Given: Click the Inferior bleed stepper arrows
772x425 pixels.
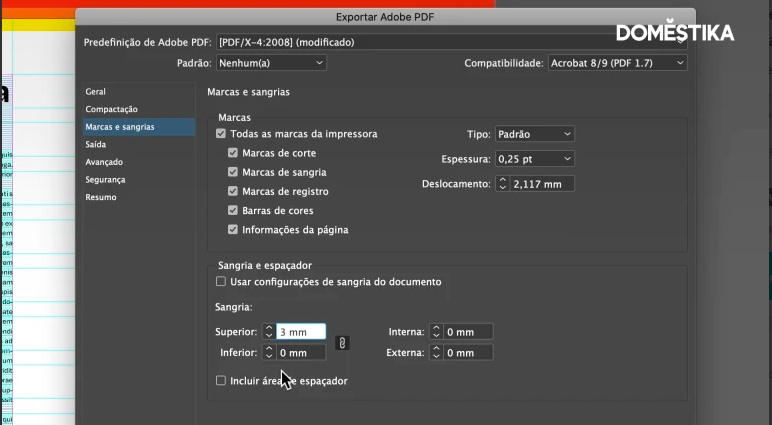Looking at the screenshot, I should click(269, 353).
